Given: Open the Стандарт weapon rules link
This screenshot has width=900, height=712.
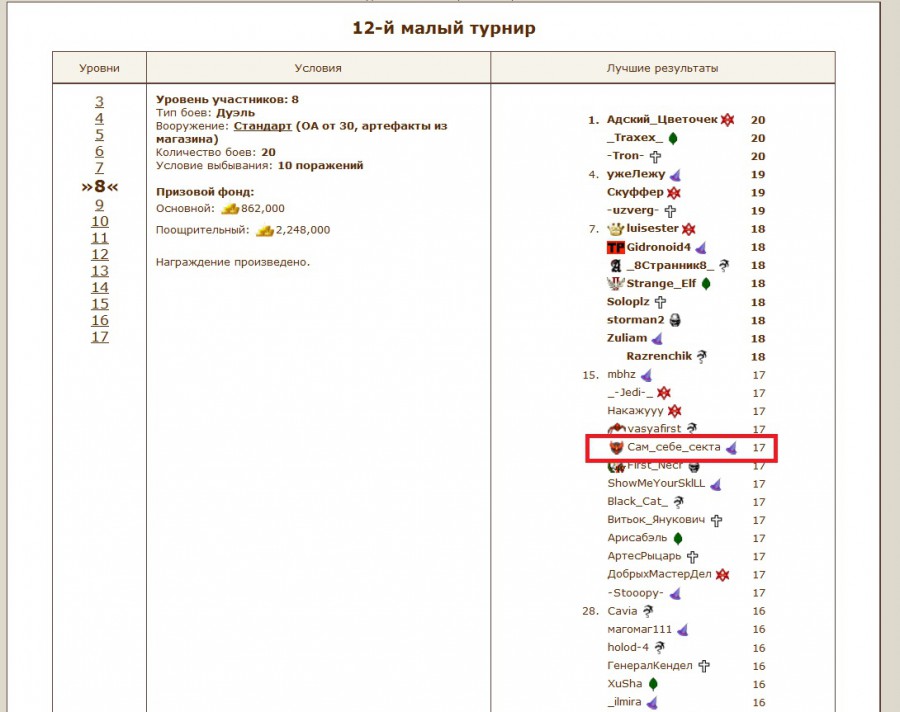Looking at the screenshot, I should tap(262, 127).
